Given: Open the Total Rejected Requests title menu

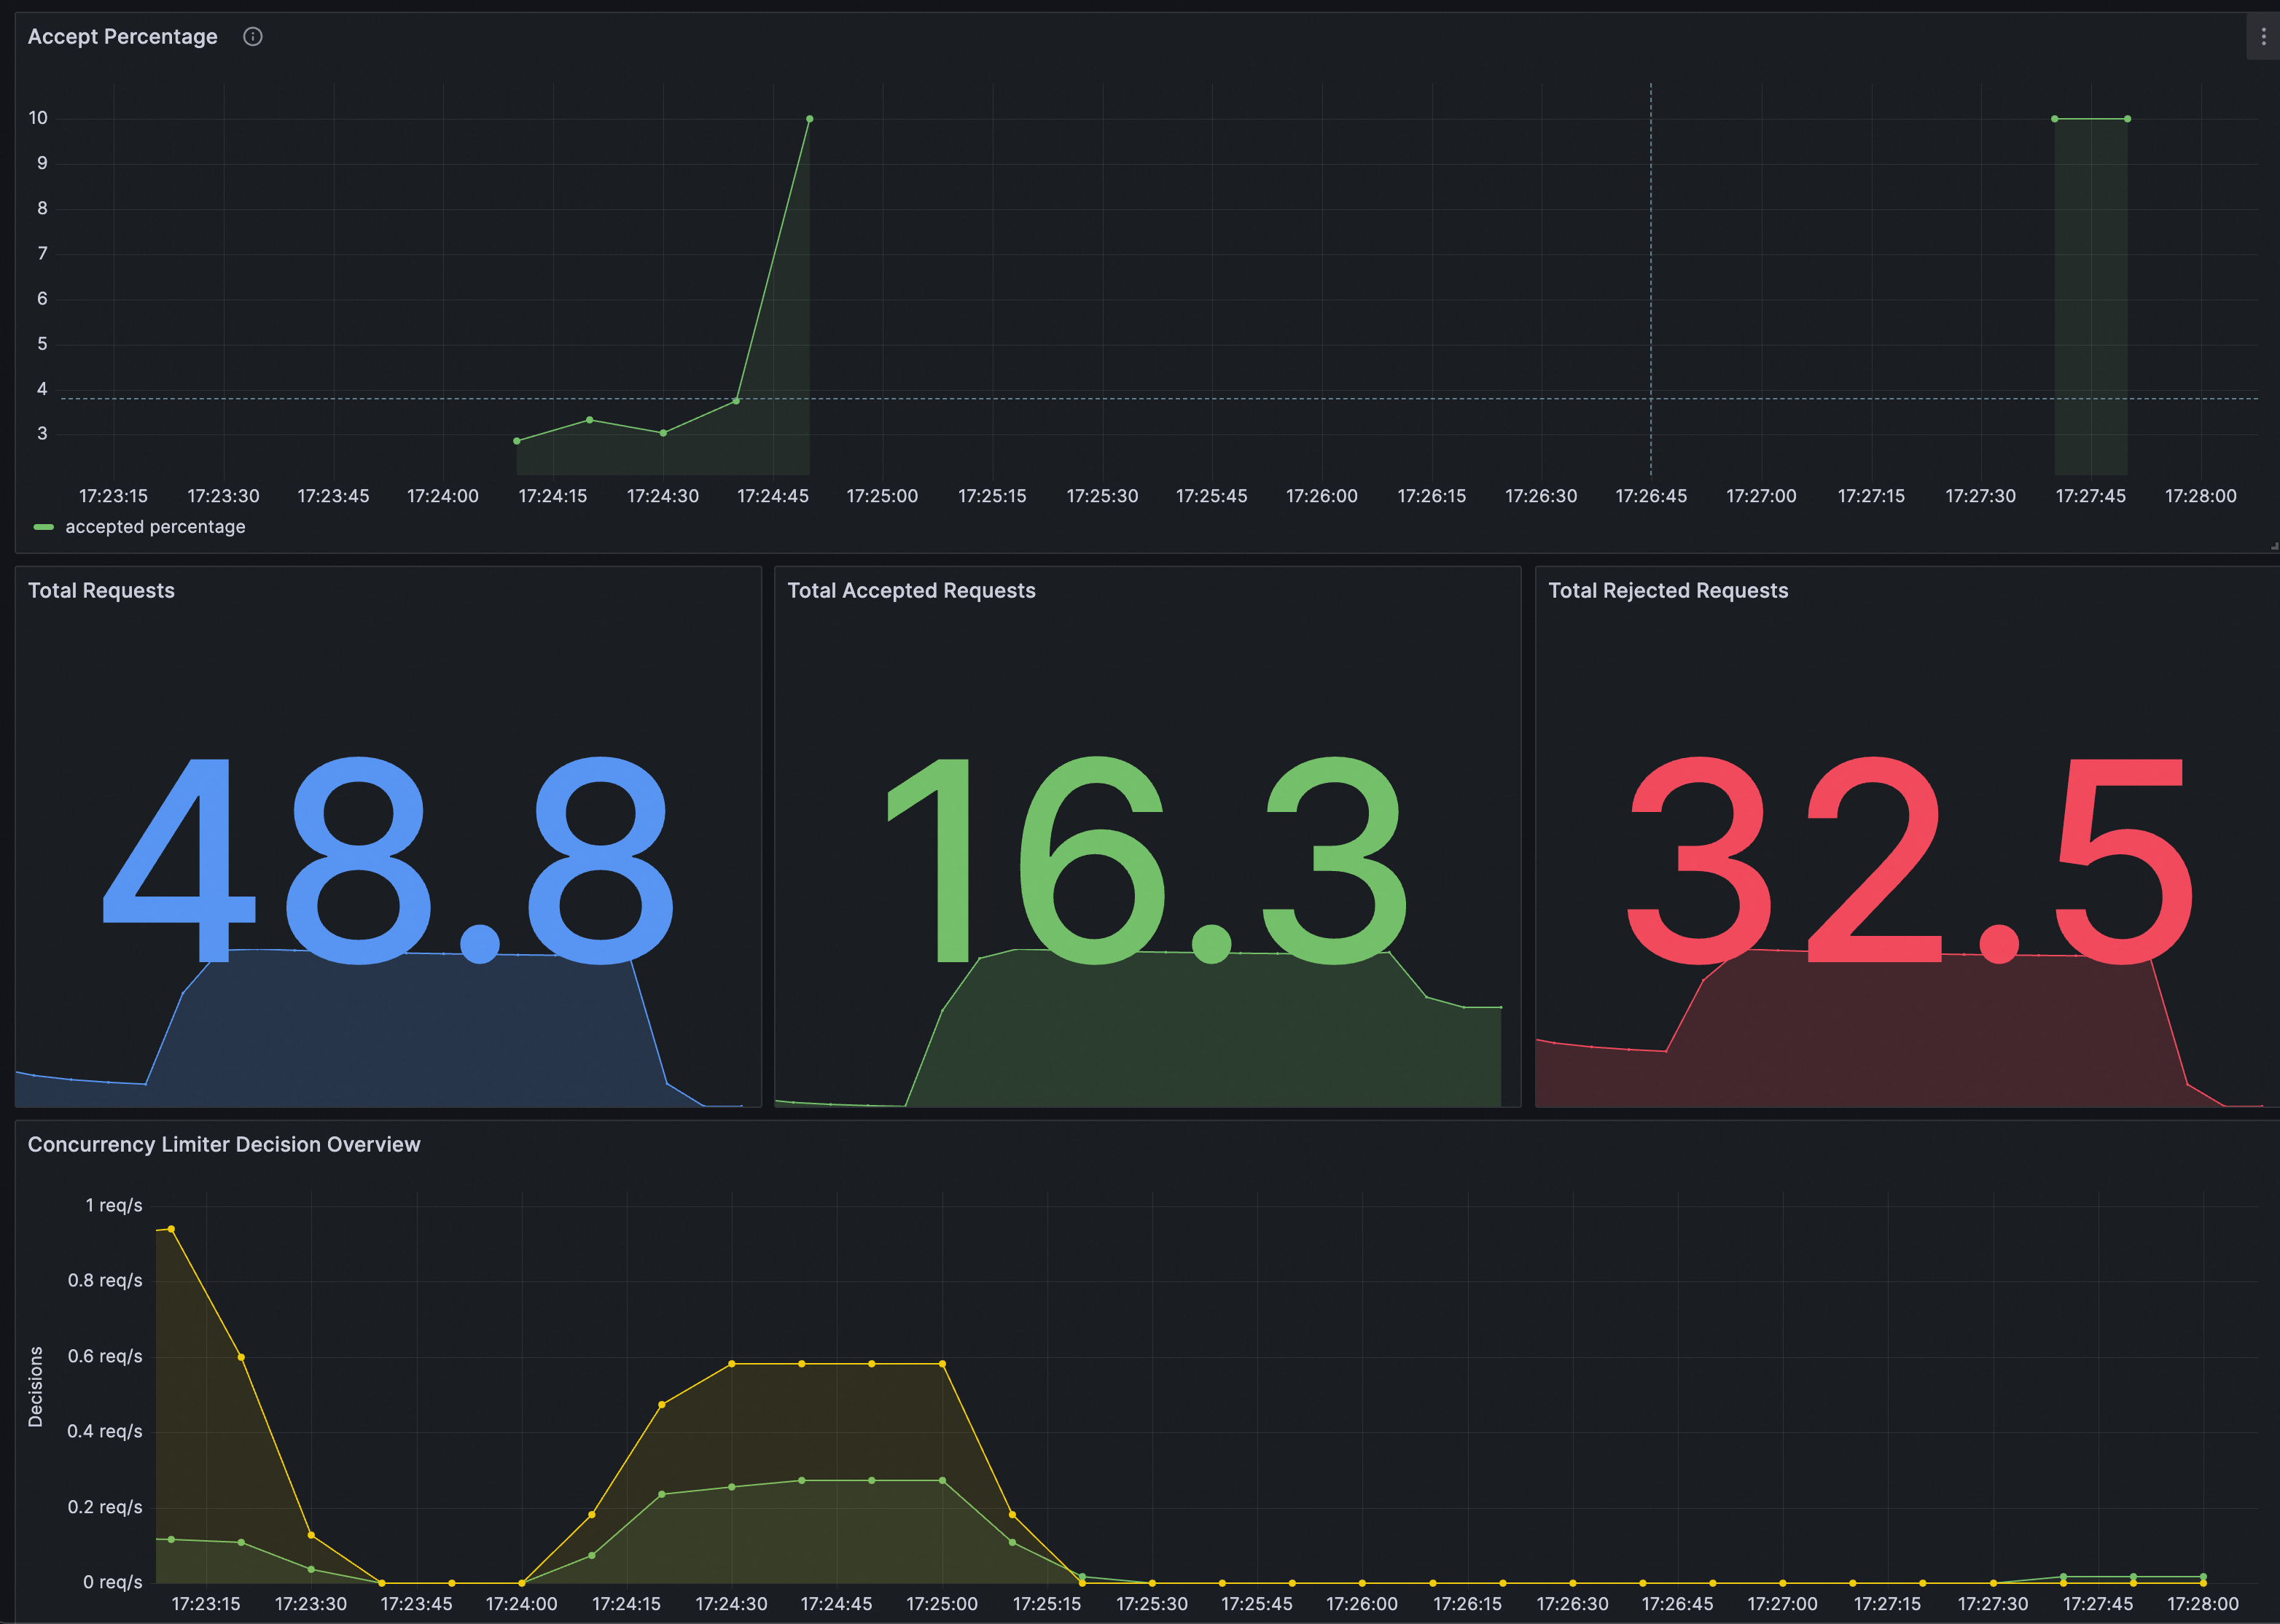Looking at the screenshot, I should click(1667, 591).
